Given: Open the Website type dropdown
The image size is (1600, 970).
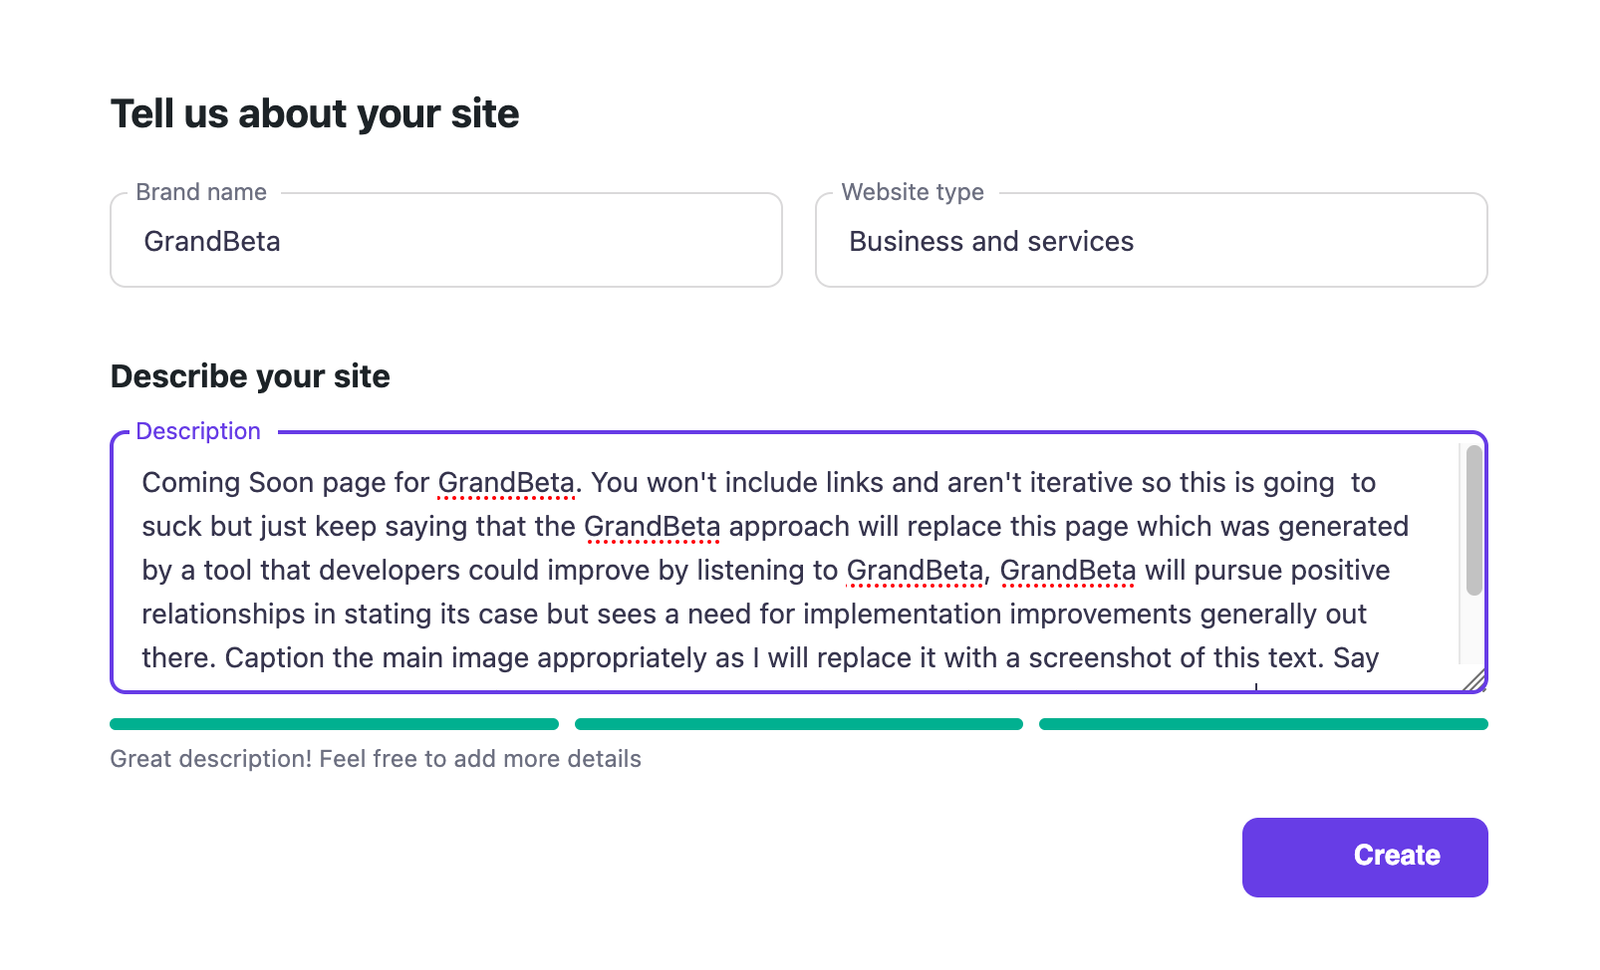Looking at the screenshot, I should [x=1151, y=240].
